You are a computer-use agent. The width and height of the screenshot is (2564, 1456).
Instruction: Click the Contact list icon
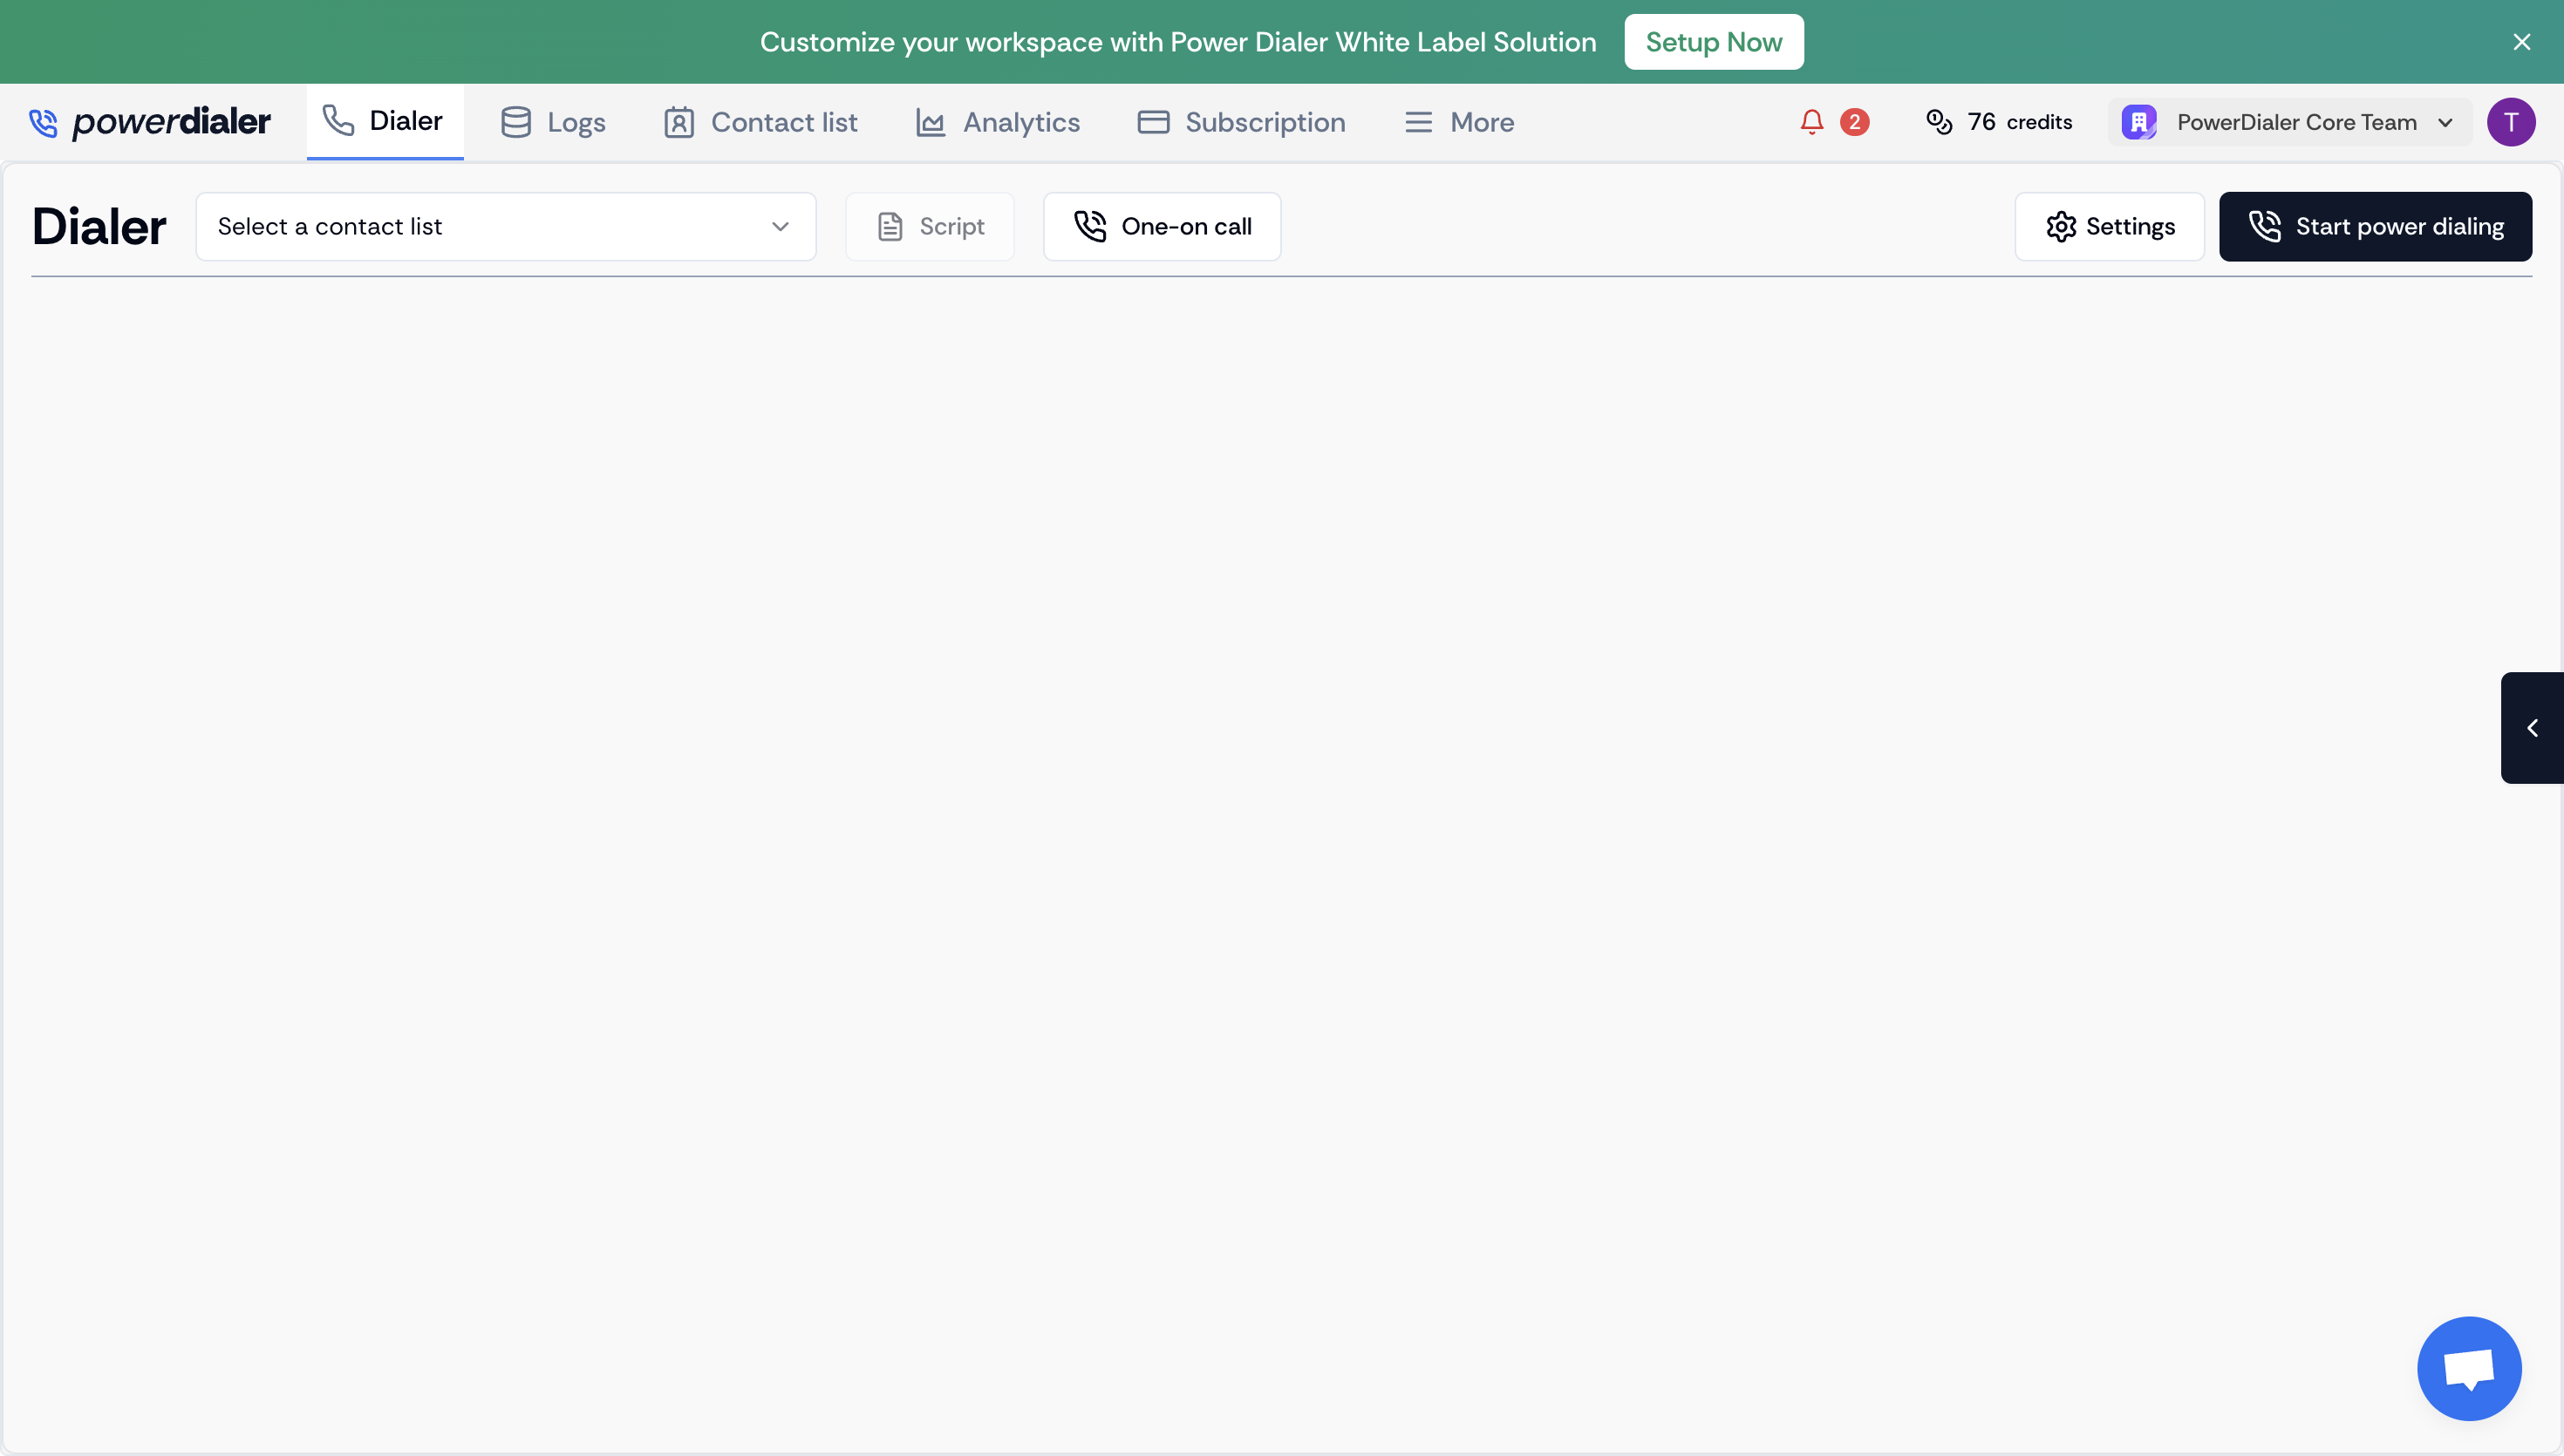[678, 121]
